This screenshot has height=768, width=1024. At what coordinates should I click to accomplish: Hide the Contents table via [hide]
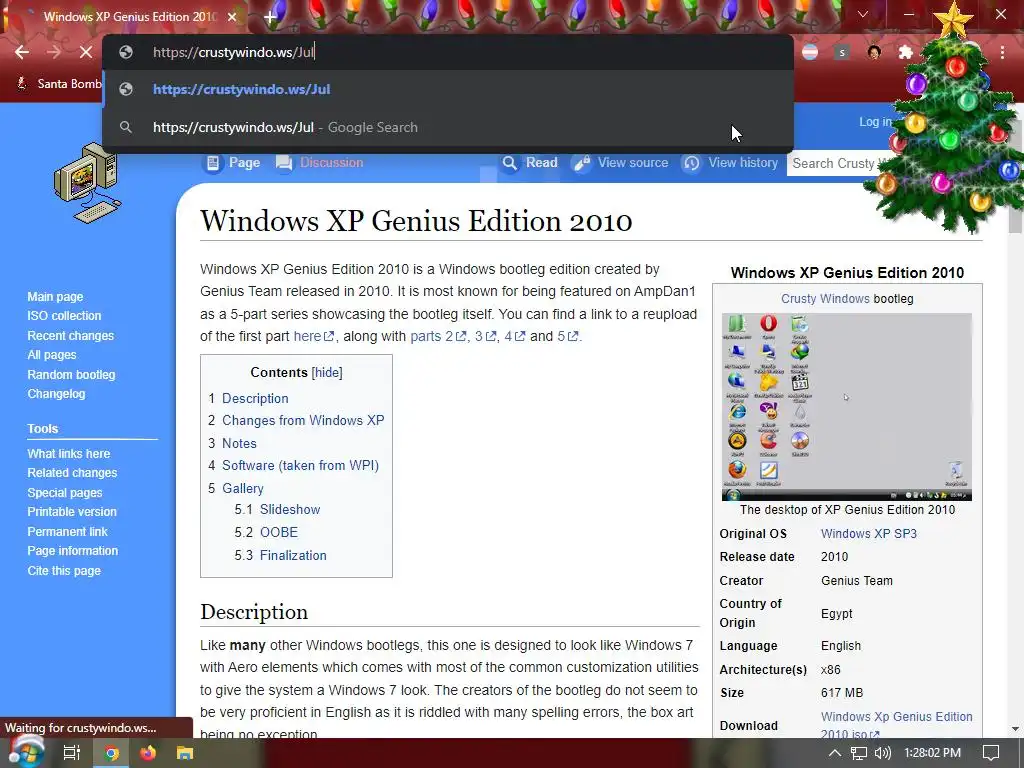[327, 372]
